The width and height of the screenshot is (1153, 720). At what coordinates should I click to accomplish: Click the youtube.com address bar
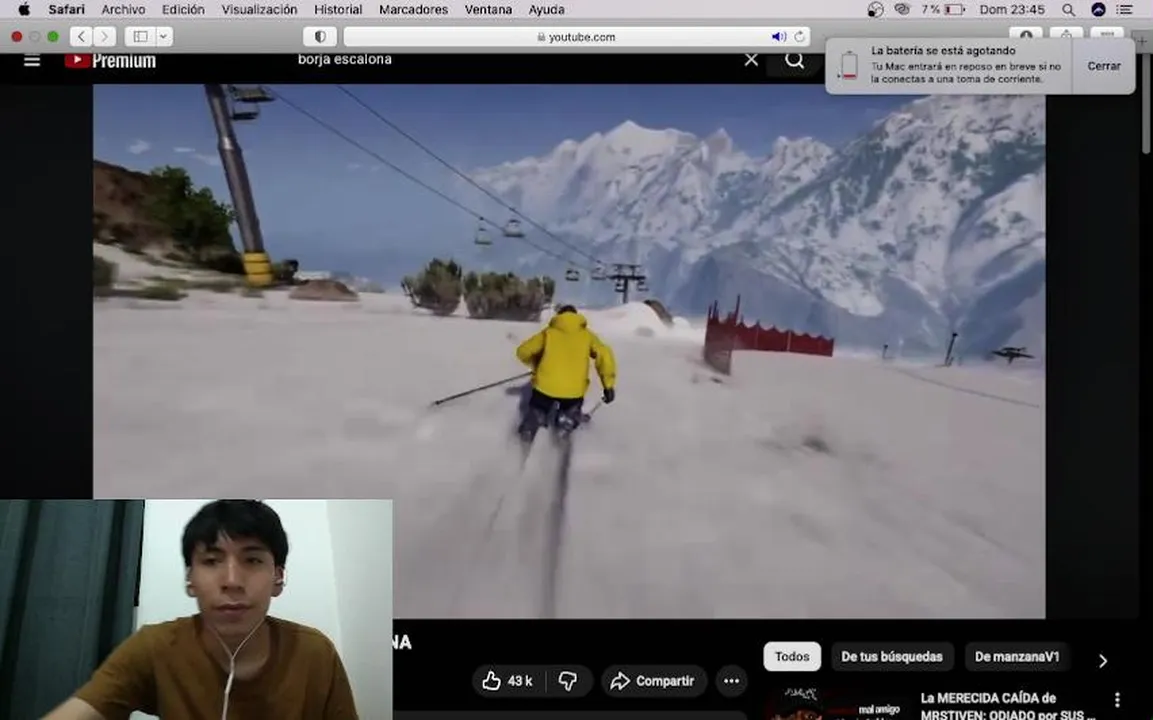tap(576, 36)
